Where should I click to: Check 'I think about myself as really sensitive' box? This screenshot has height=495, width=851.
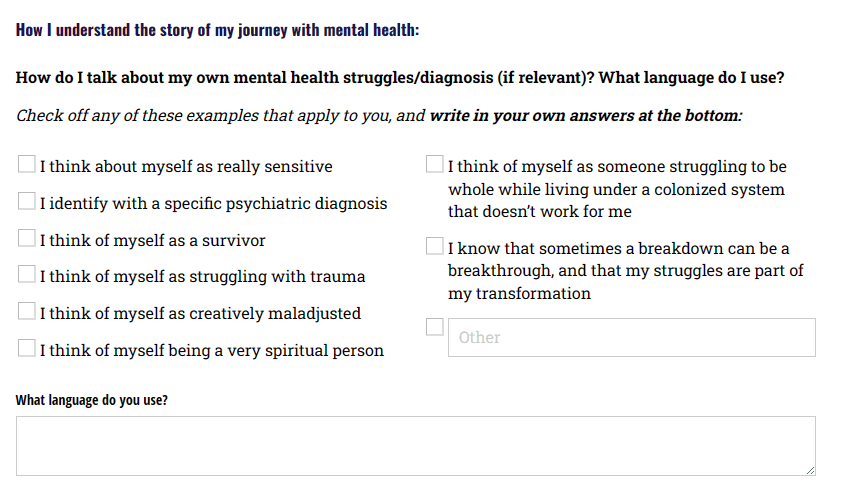[x=27, y=165]
